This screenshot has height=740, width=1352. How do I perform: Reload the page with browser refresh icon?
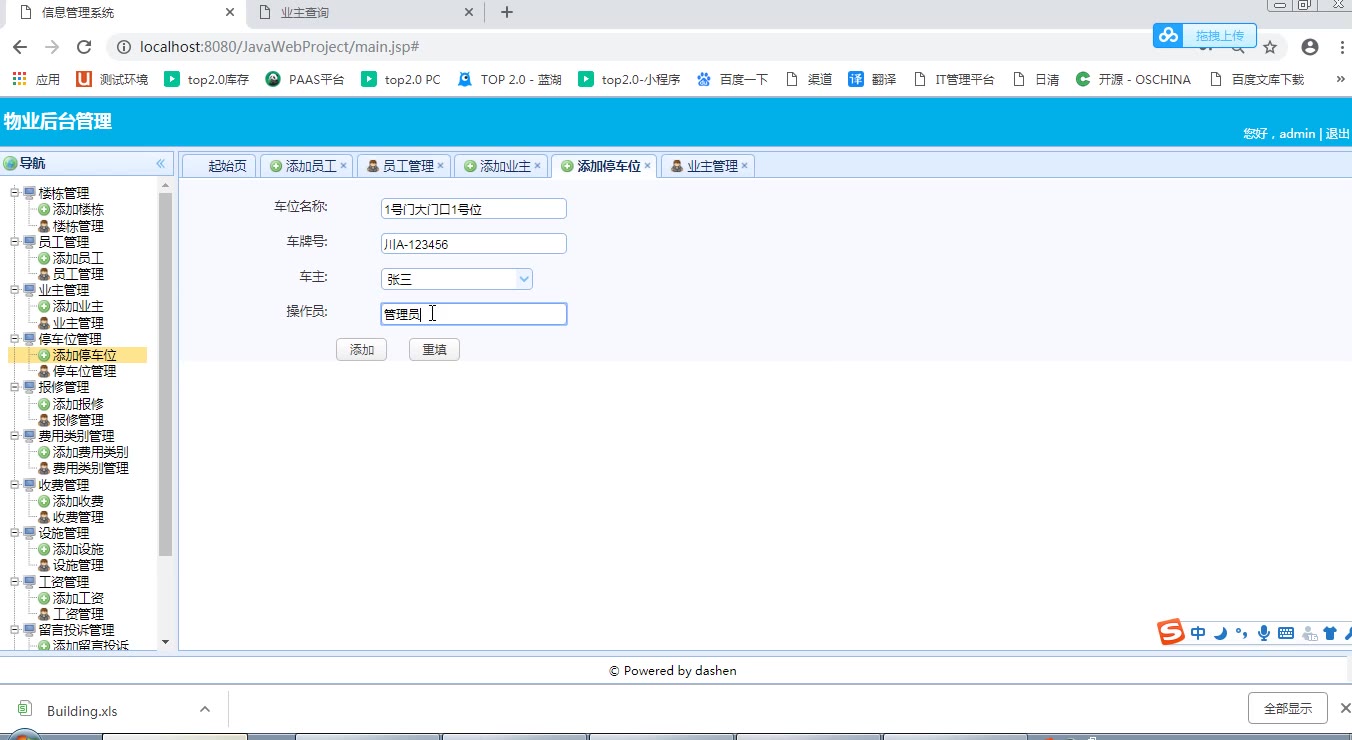(x=84, y=47)
